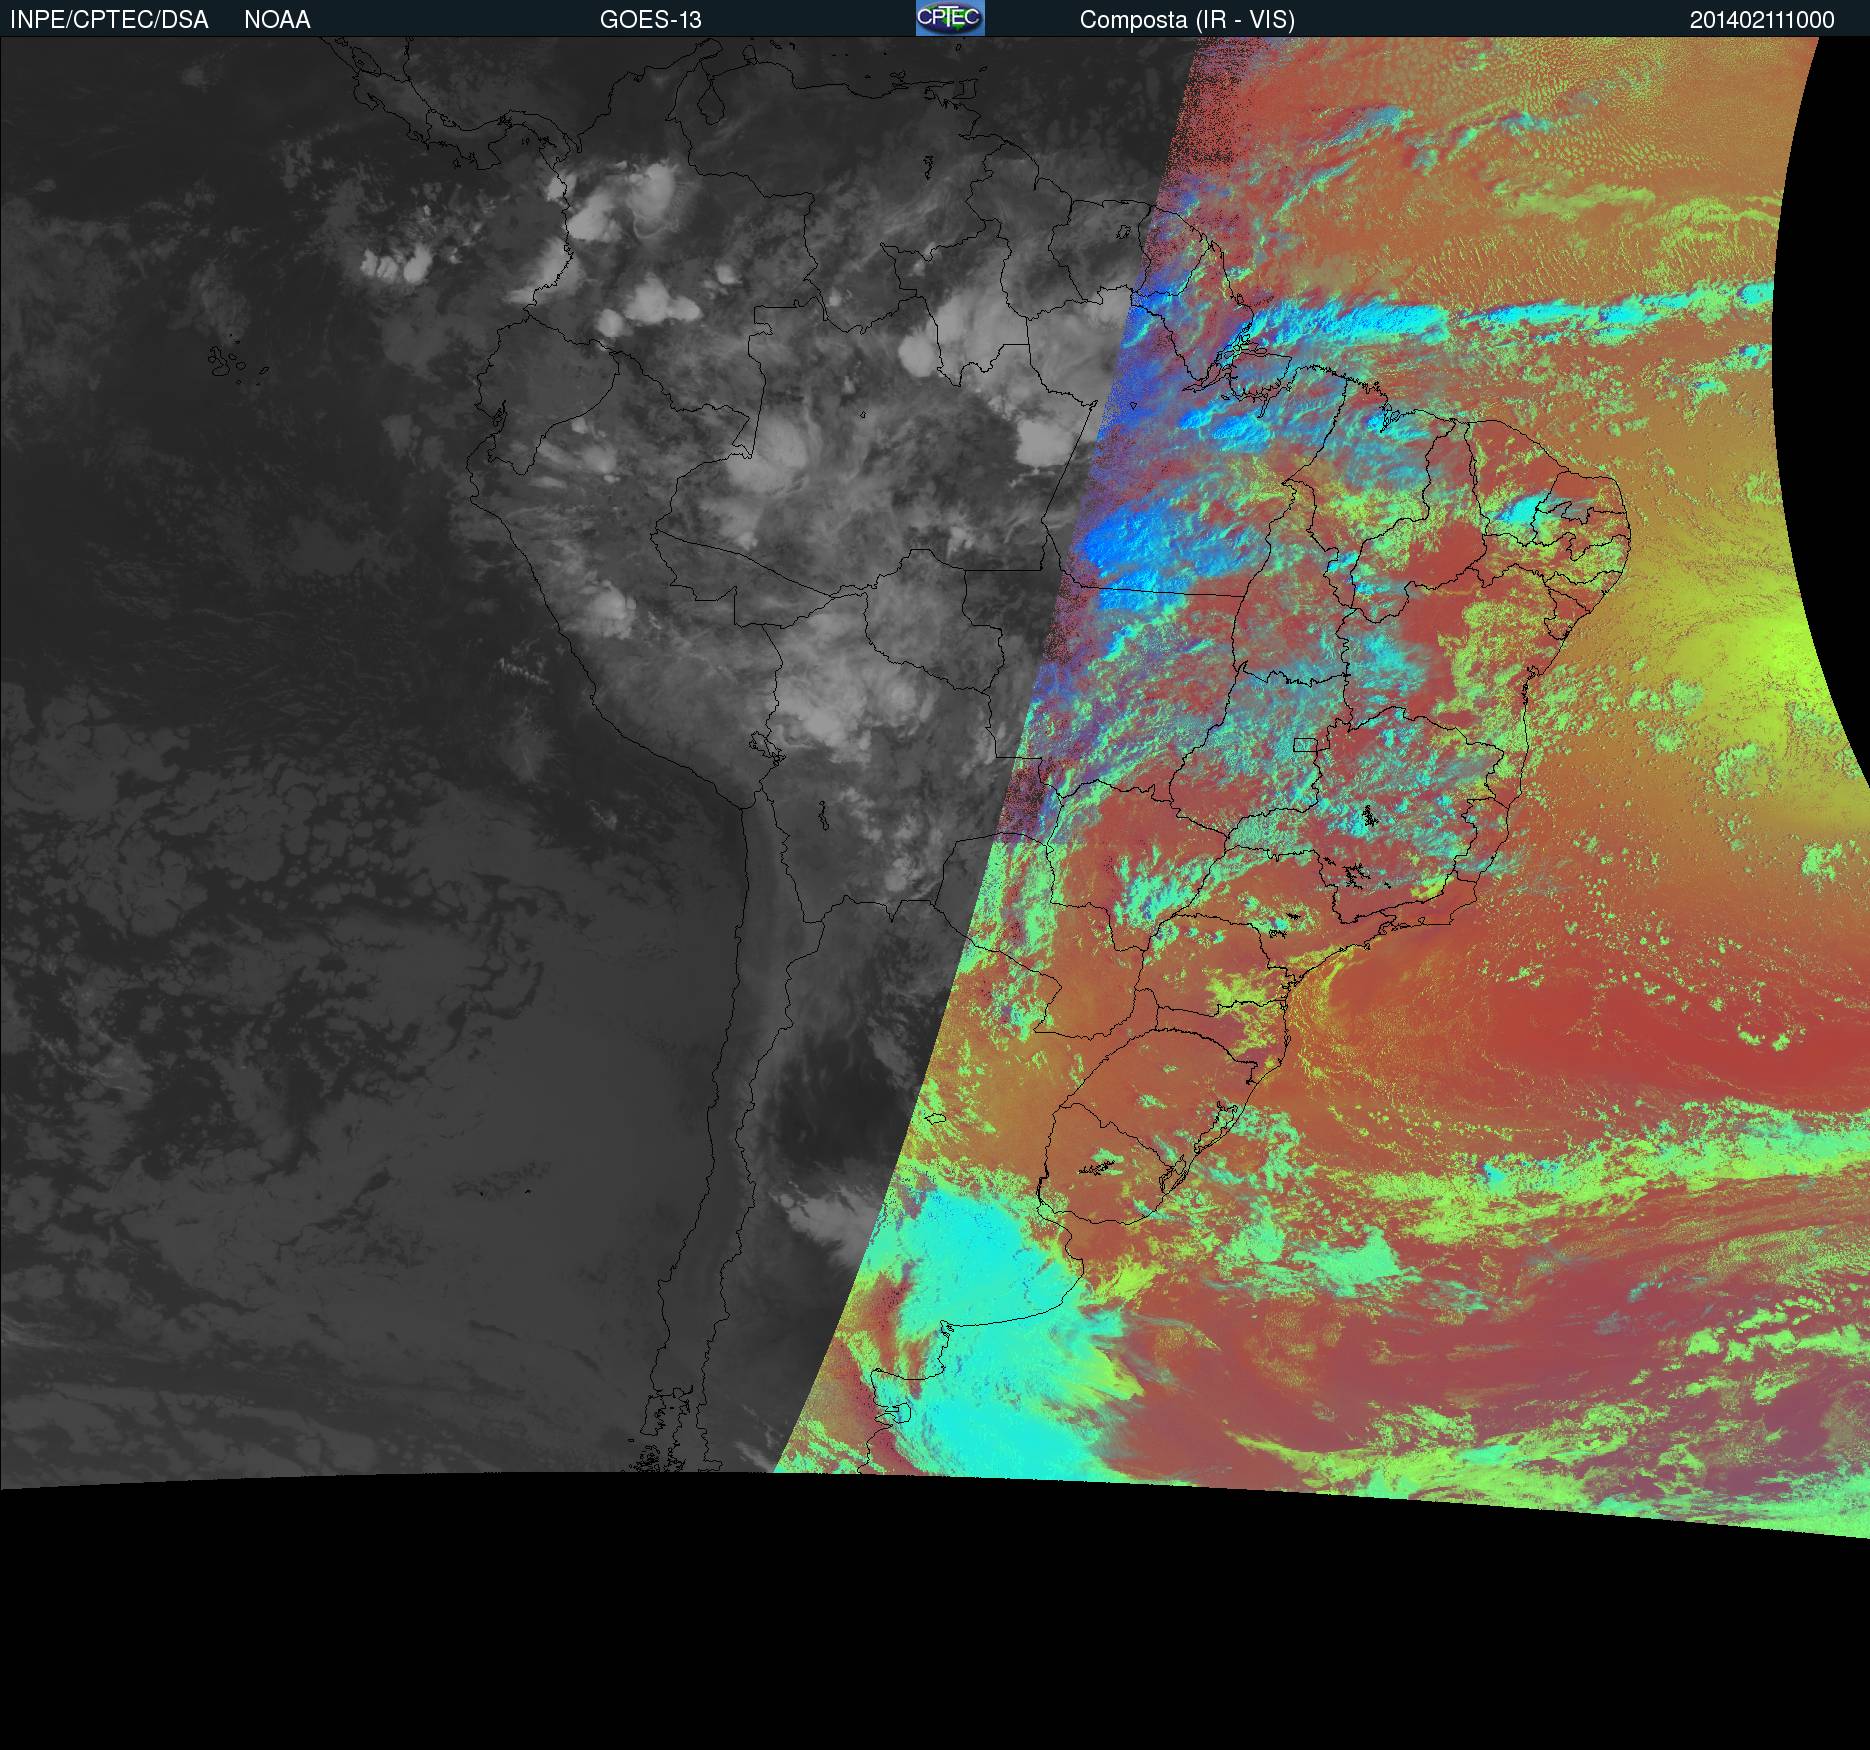1870x1750 pixels.
Task: Click the Composta (IR - VIS) title
Action: click(1187, 20)
